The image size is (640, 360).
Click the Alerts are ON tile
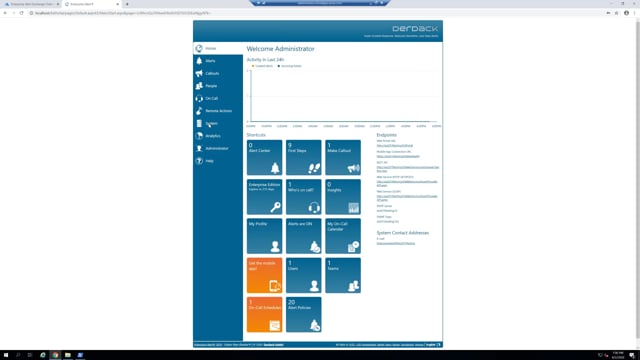(x=303, y=236)
